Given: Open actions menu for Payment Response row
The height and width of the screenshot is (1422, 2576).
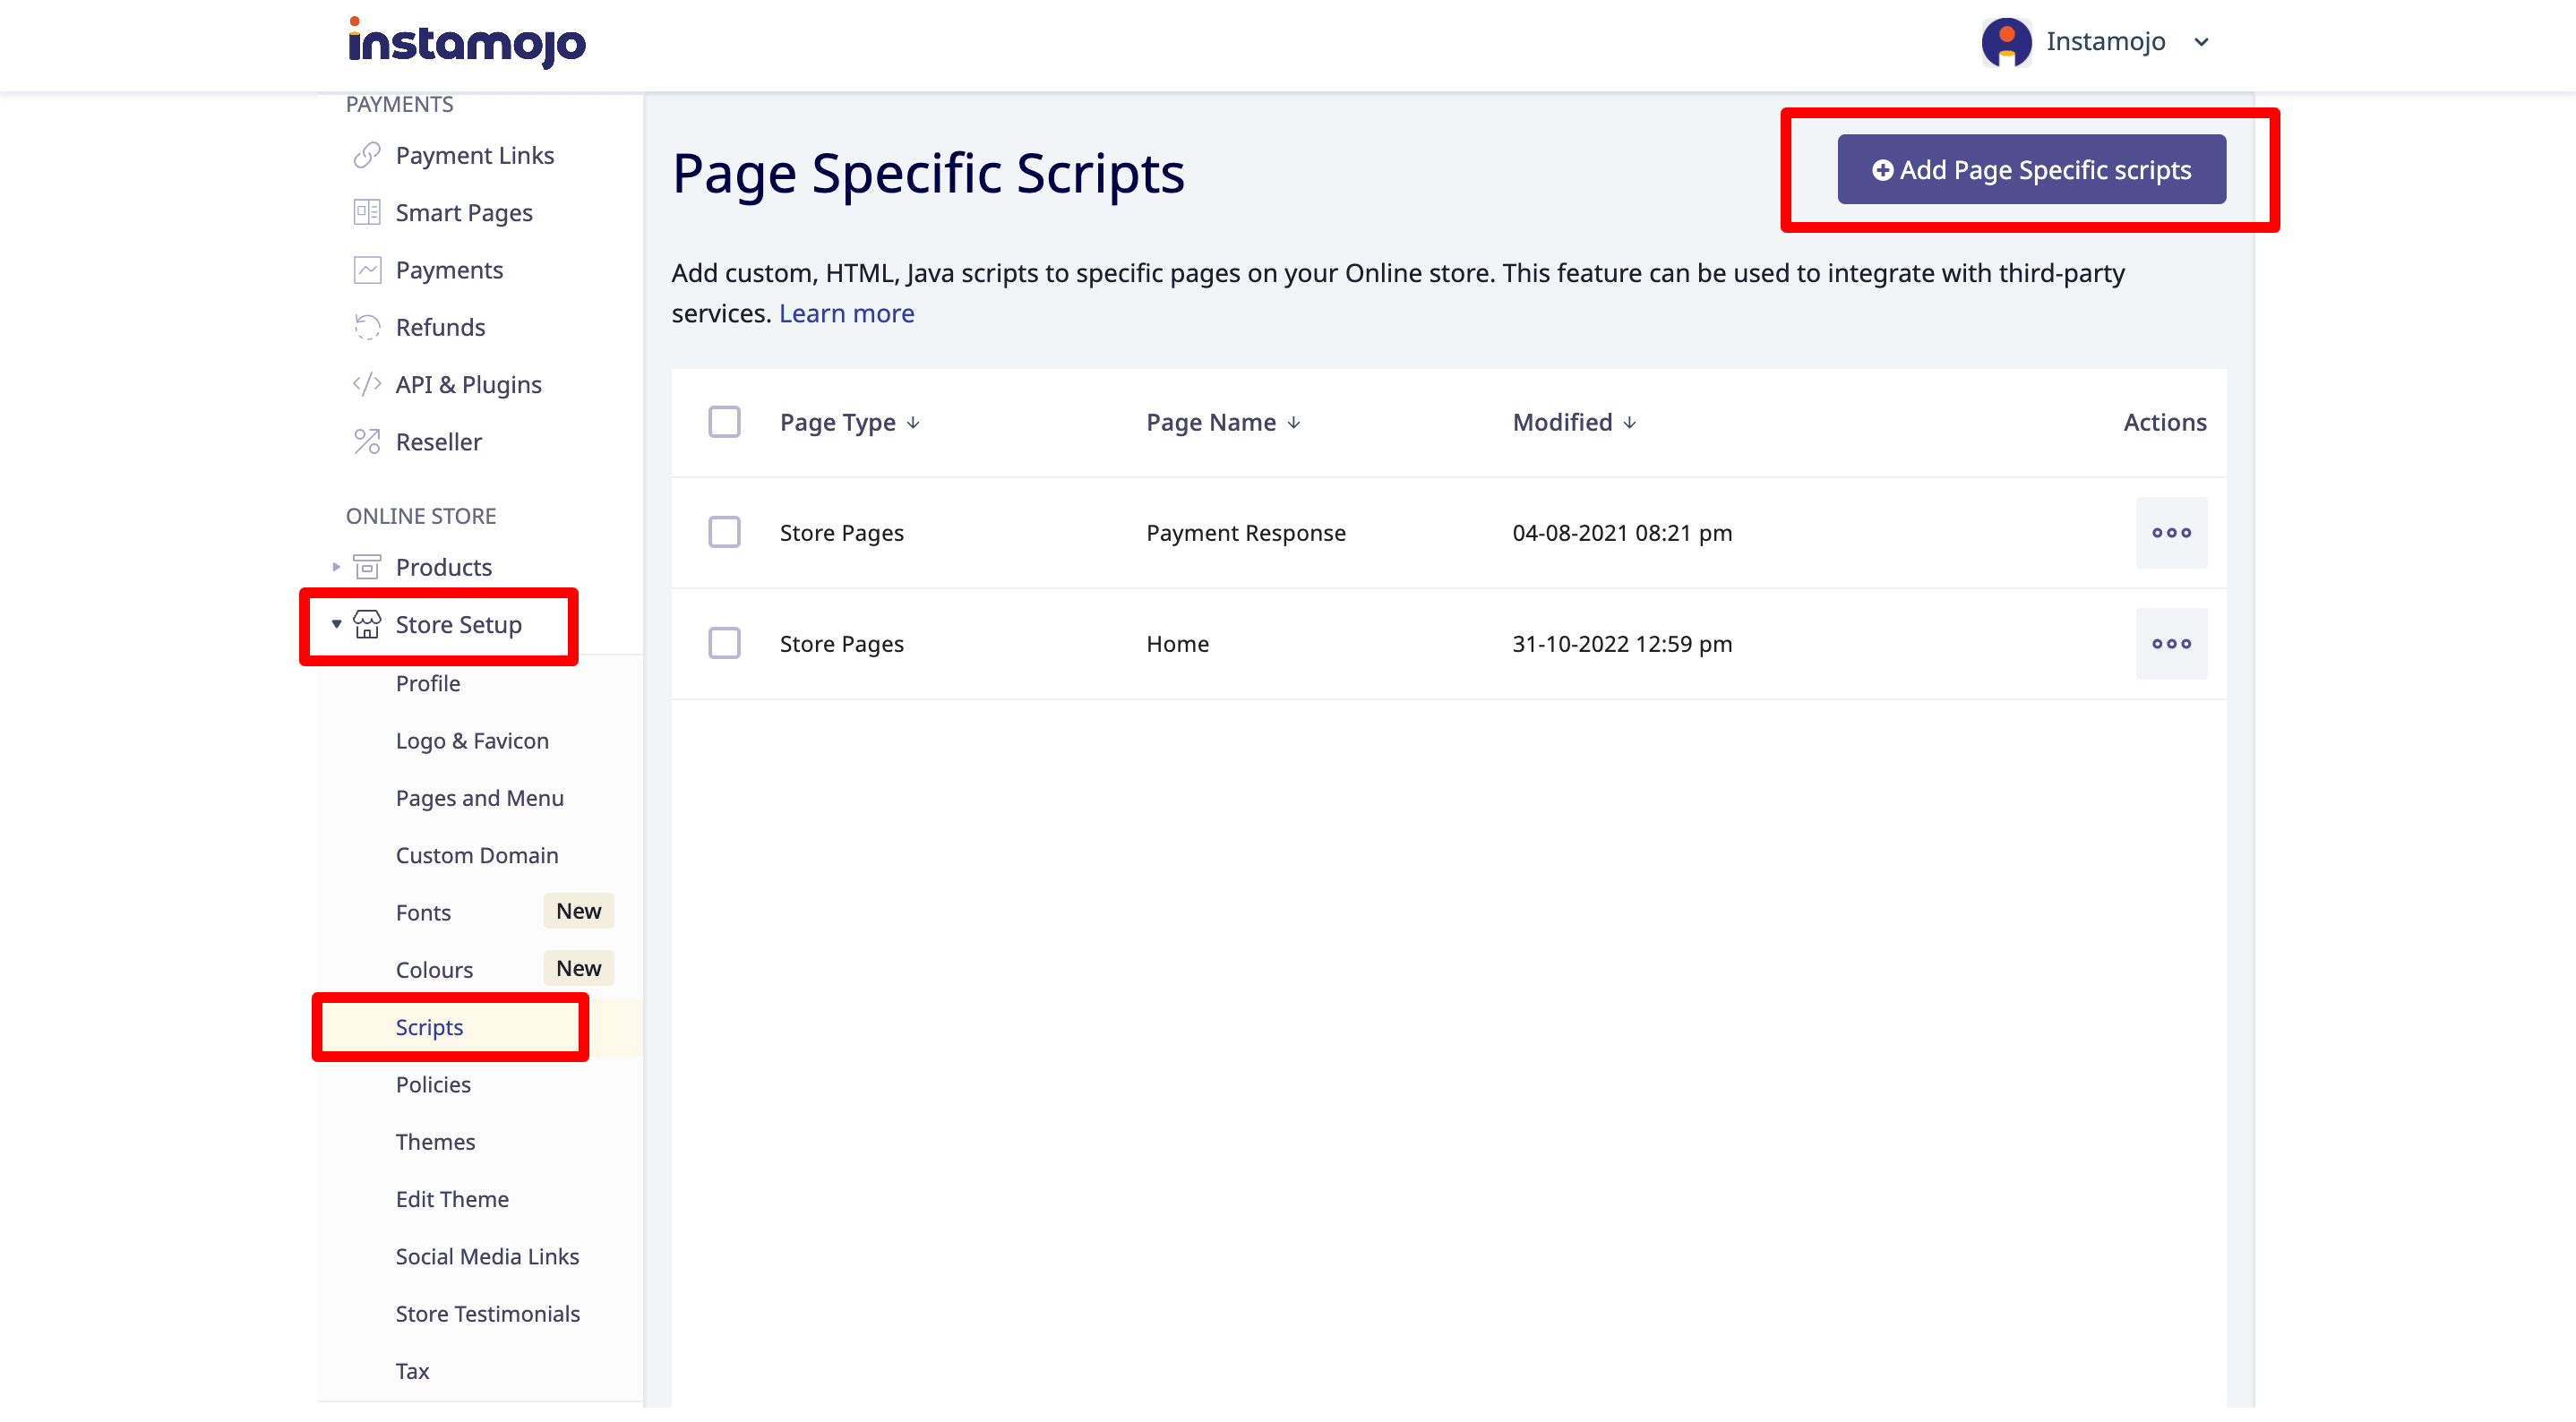Looking at the screenshot, I should coord(2170,533).
